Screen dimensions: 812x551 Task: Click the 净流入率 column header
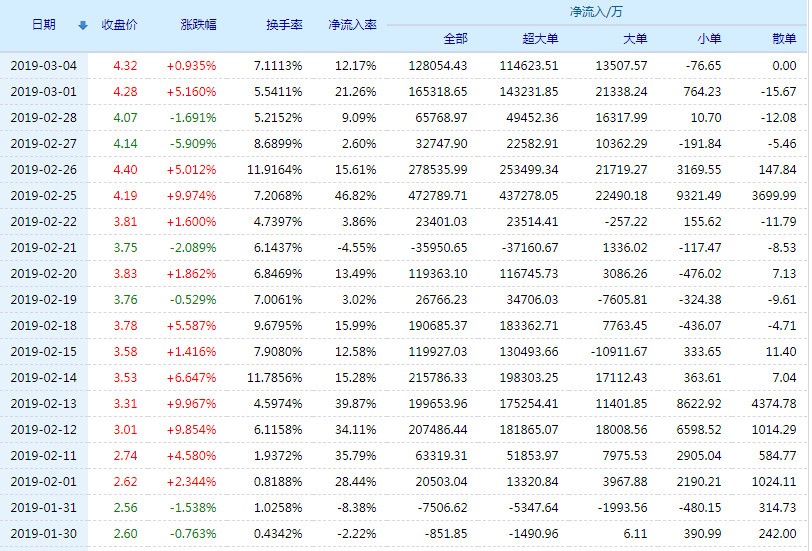click(x=351, y=25)
